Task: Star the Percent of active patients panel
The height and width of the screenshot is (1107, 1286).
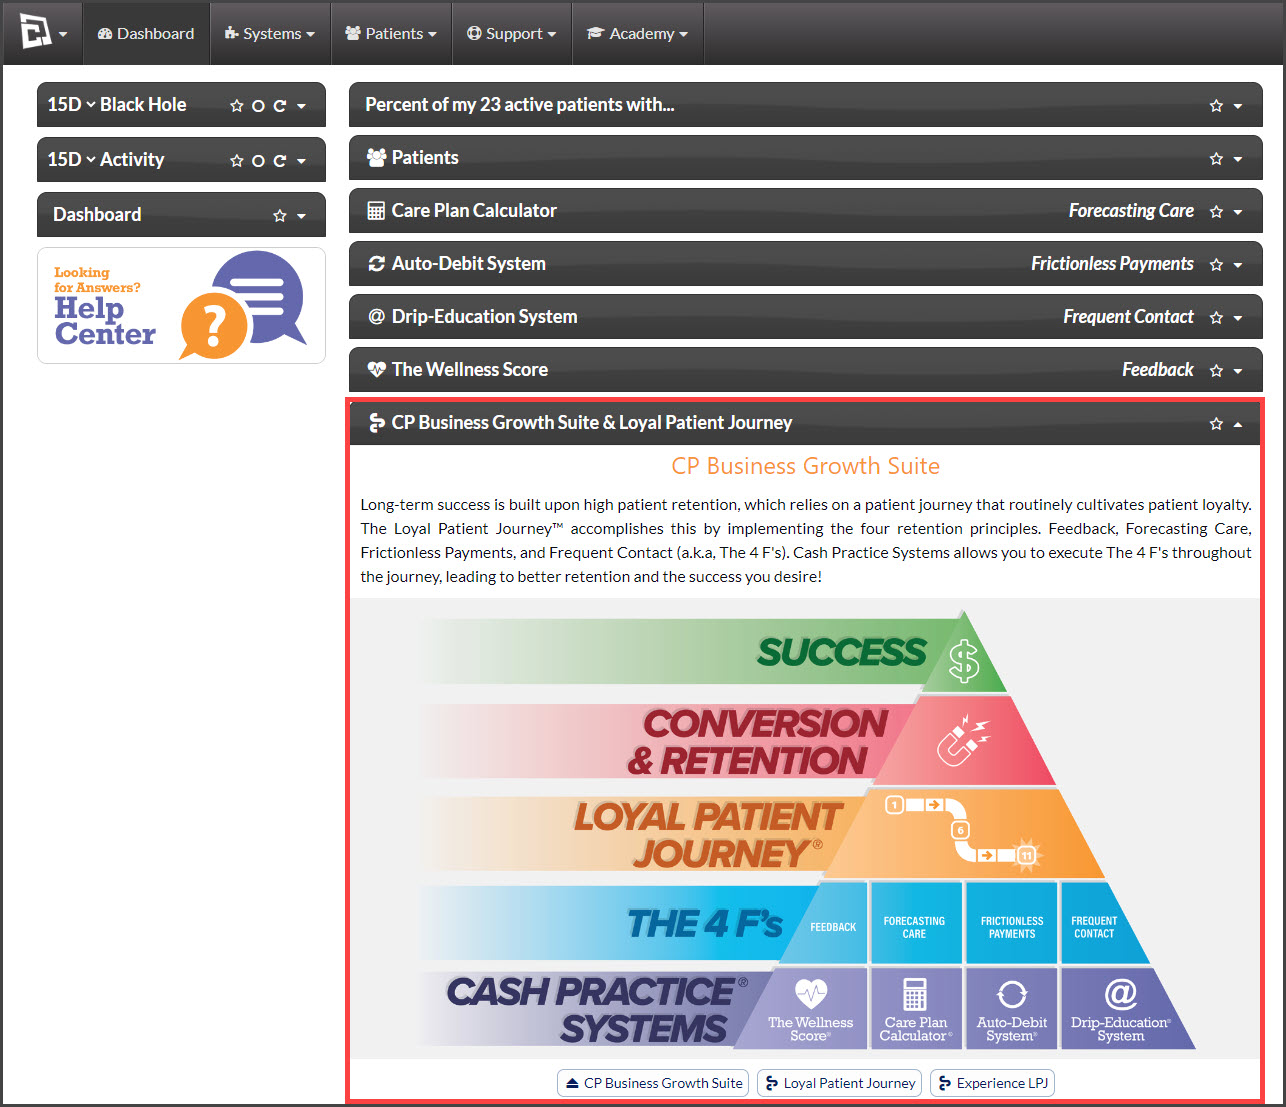Action: coord(1216,106)
